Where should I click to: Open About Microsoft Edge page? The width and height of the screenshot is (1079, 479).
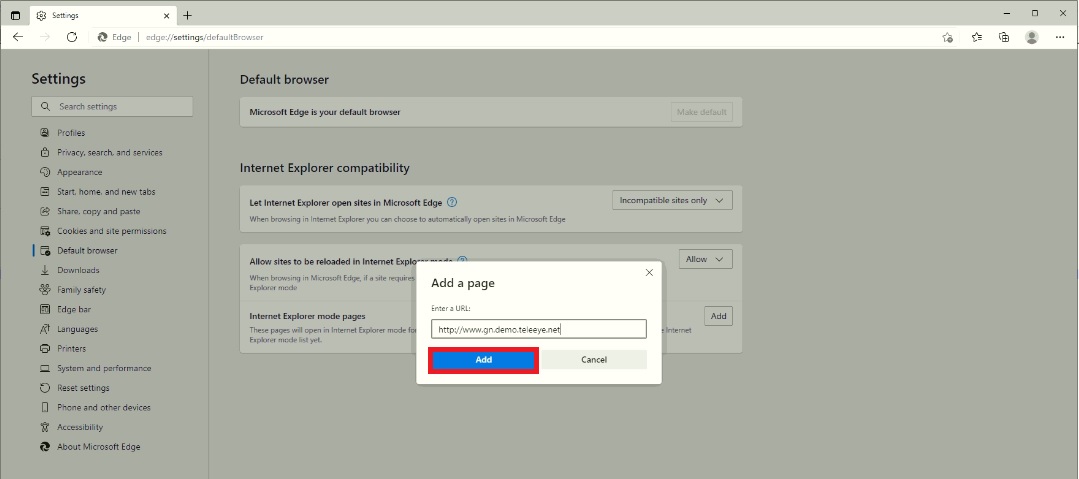pos(98,447)
